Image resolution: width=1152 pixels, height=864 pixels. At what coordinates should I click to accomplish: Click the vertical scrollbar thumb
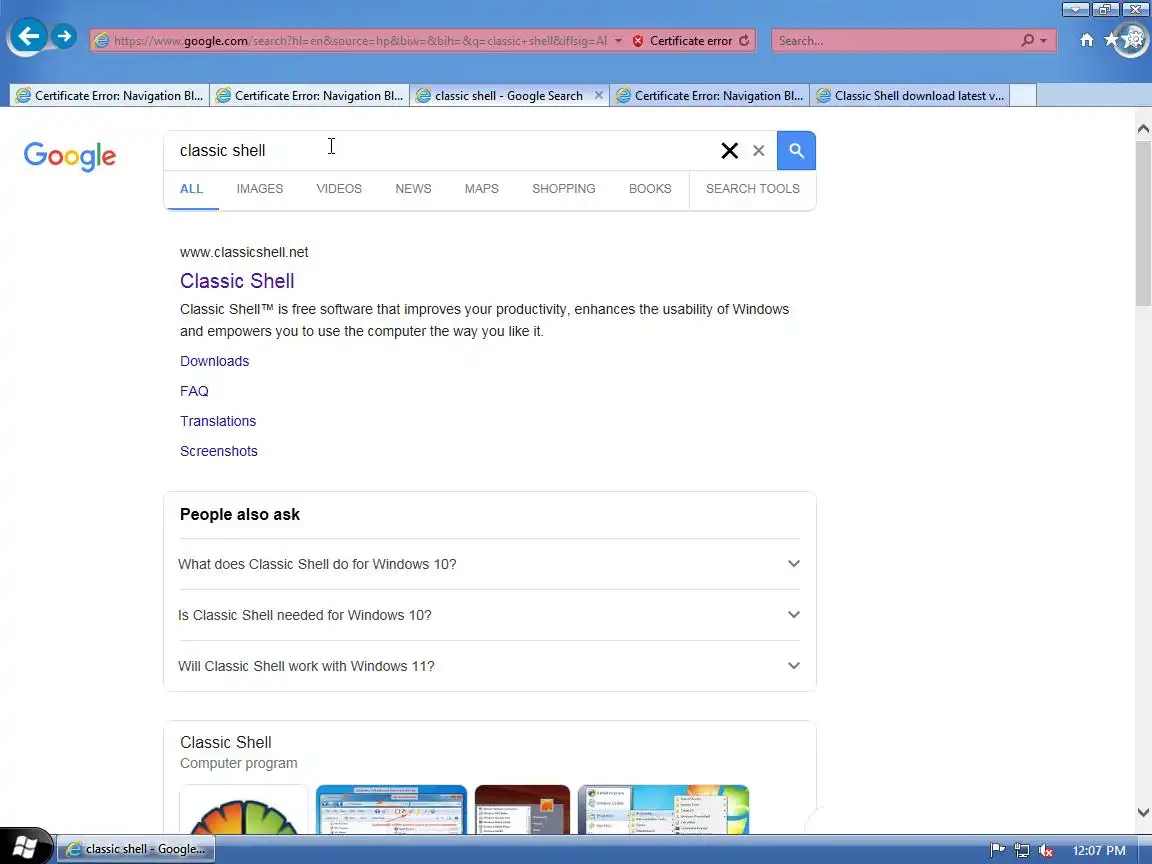(x=1143, y=223)
